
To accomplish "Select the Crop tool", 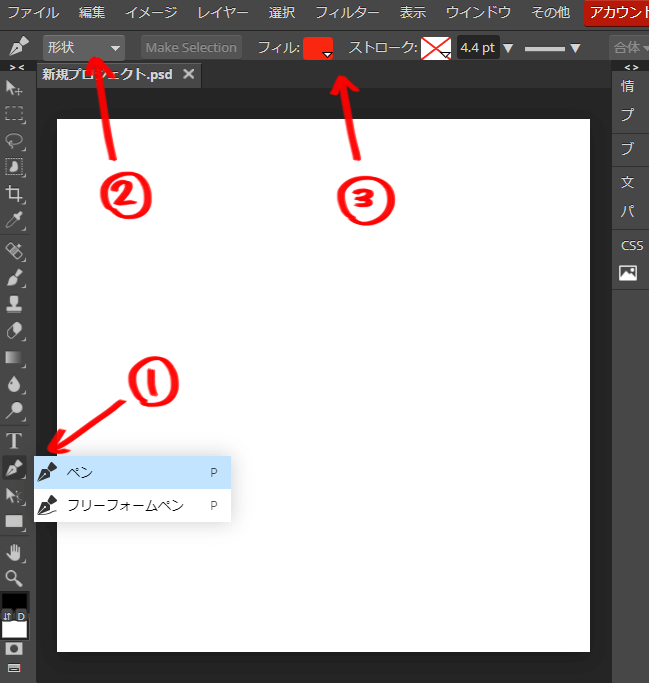I will click(14, 193).
